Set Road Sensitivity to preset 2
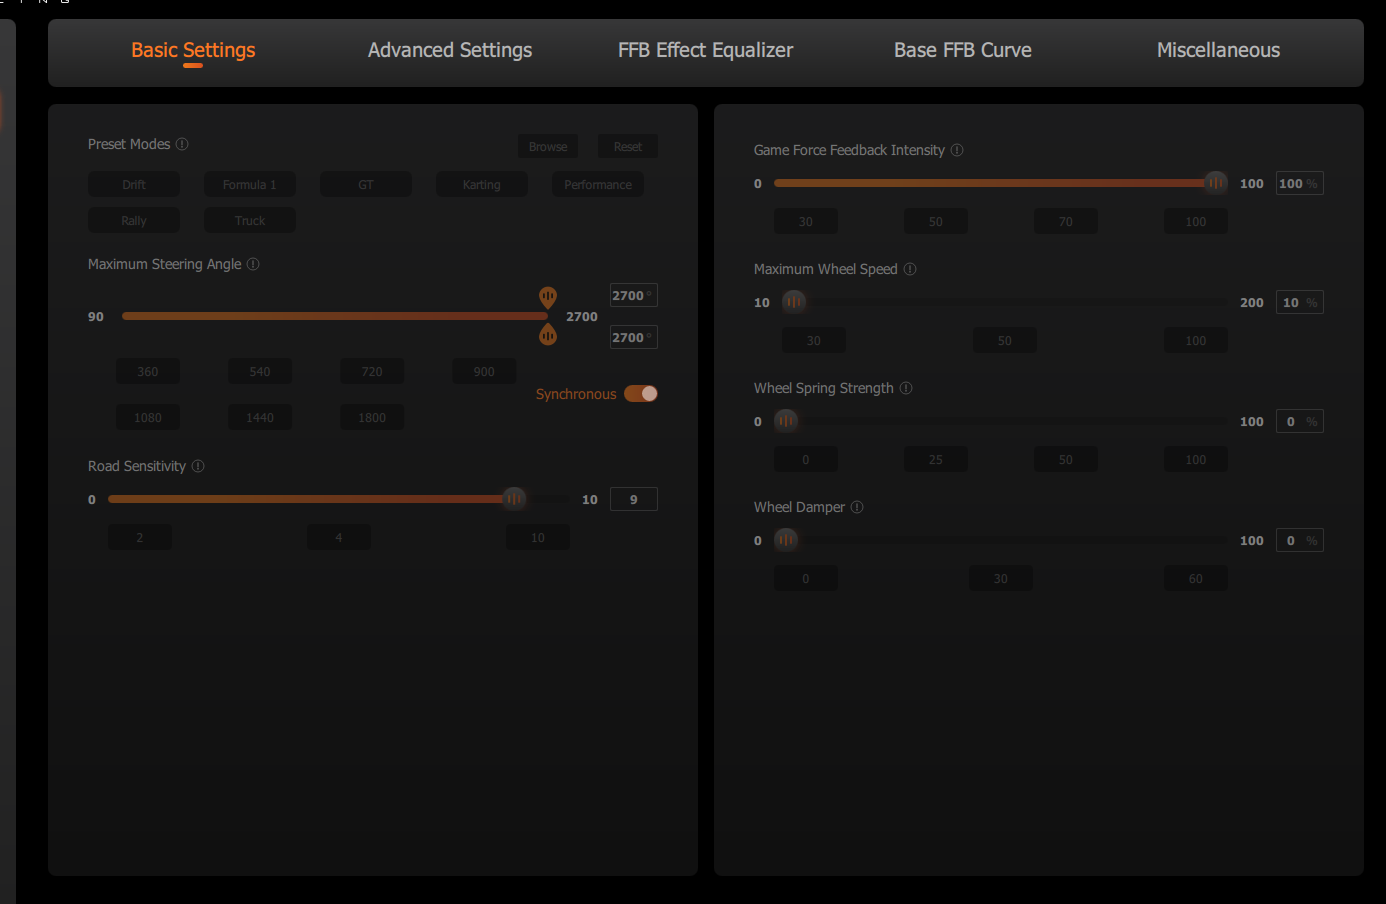This screenshot has width=1386, height=904. coord(140,538)
